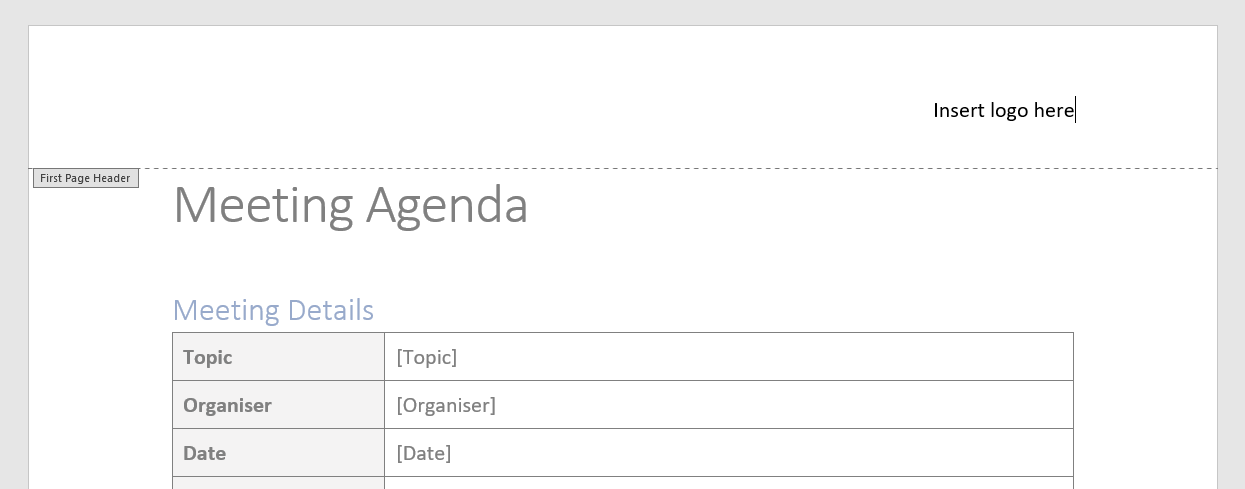Click the empty right side of the Topic row
Image resolution: width=1245 pixels, height=489 pixels.
pos(800,357)
